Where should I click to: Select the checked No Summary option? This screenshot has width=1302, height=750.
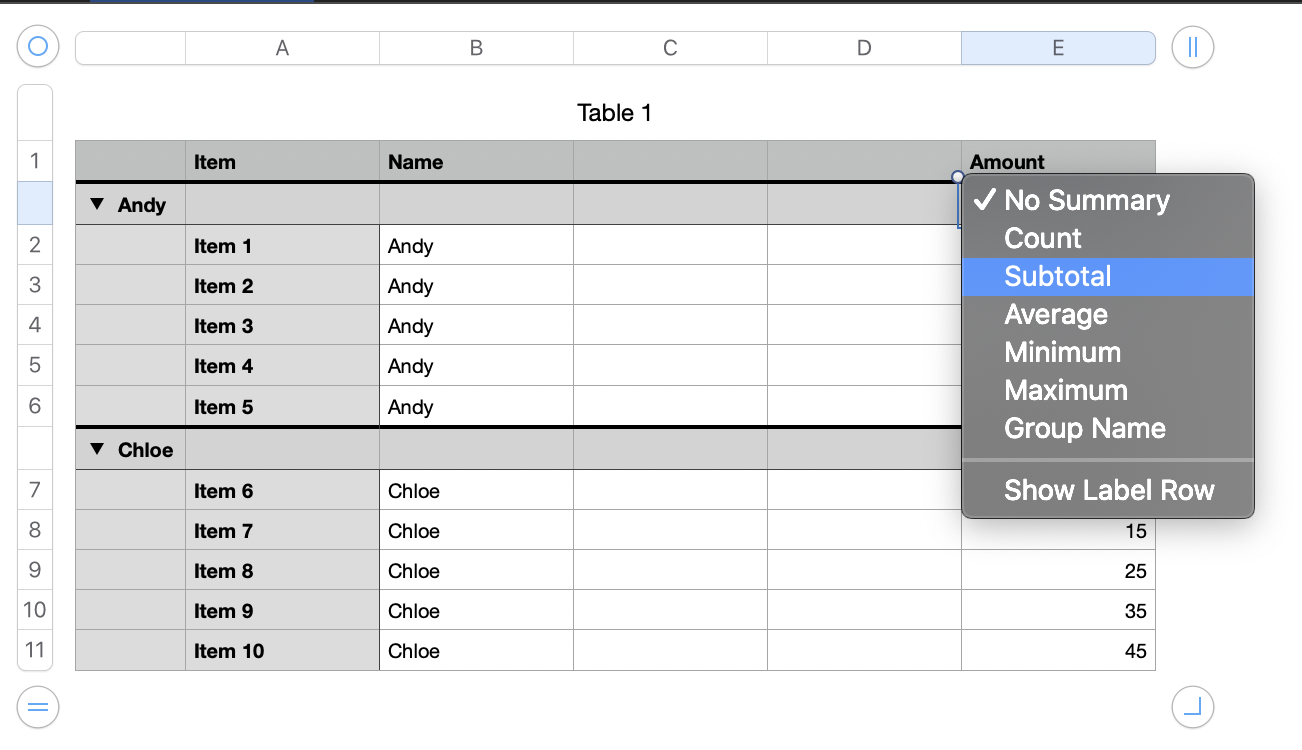[x=1086, y=201]
